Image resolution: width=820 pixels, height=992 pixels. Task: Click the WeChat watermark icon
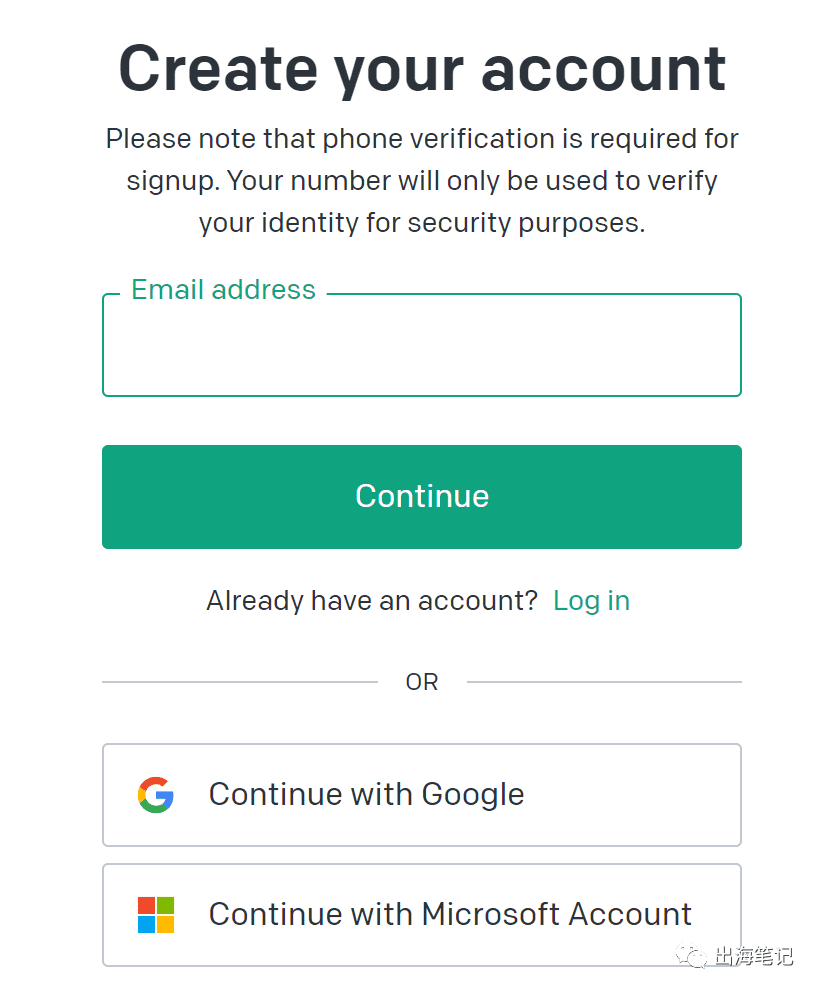(x=691, y=955)
